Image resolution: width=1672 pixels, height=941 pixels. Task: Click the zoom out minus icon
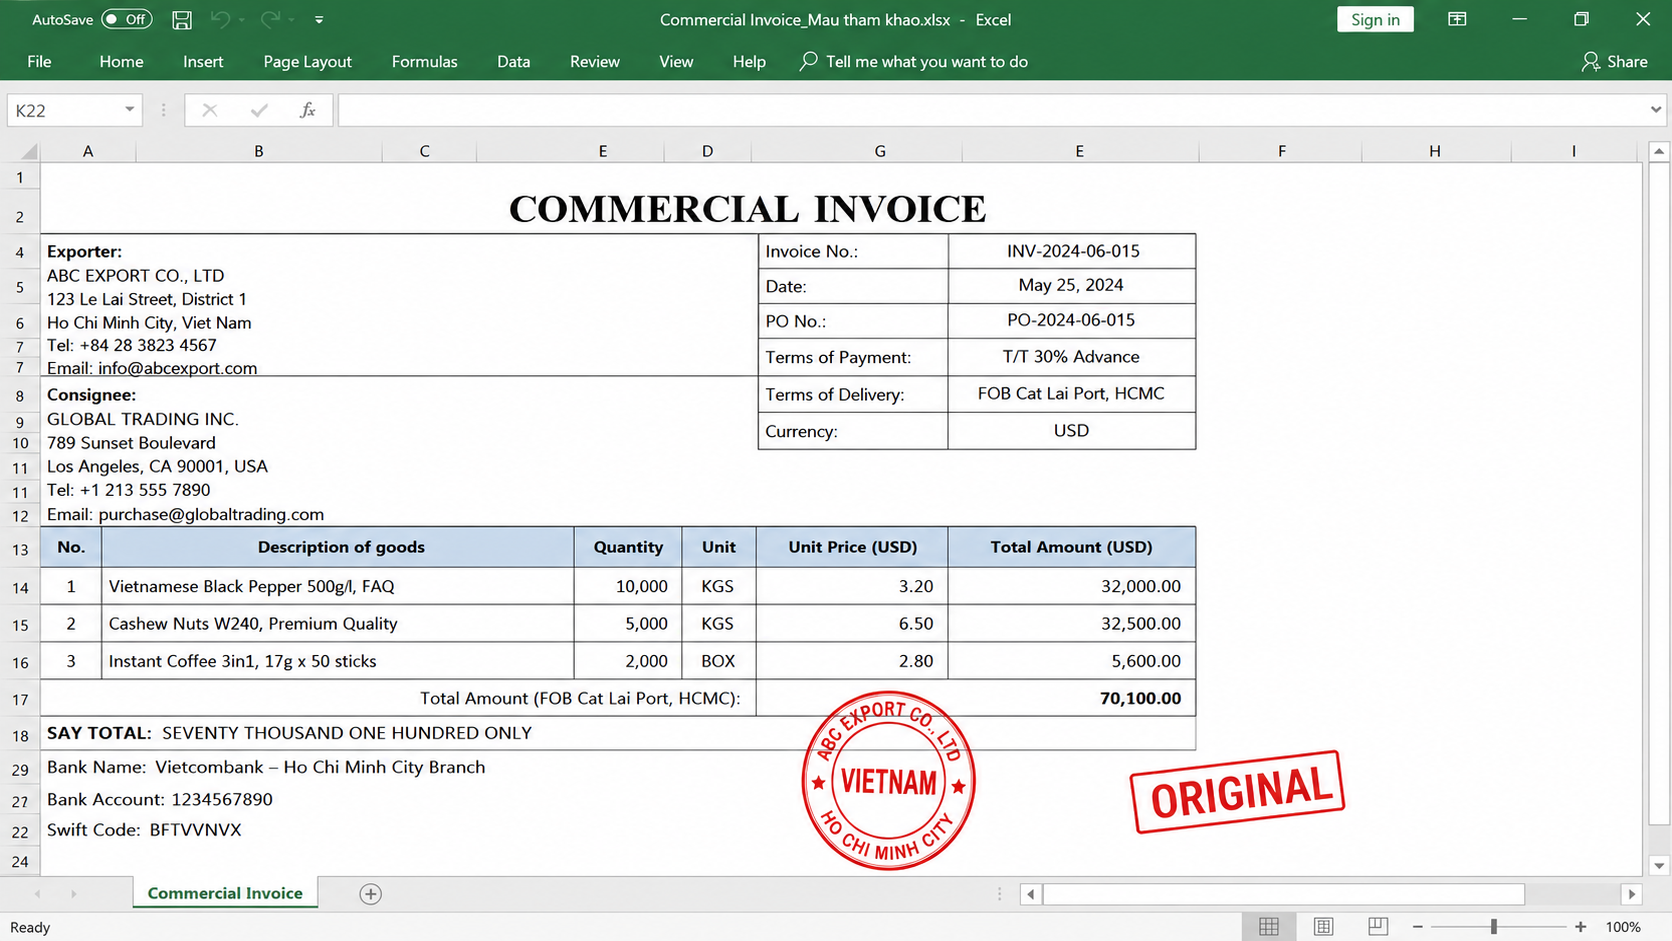tap(1417, 927)
